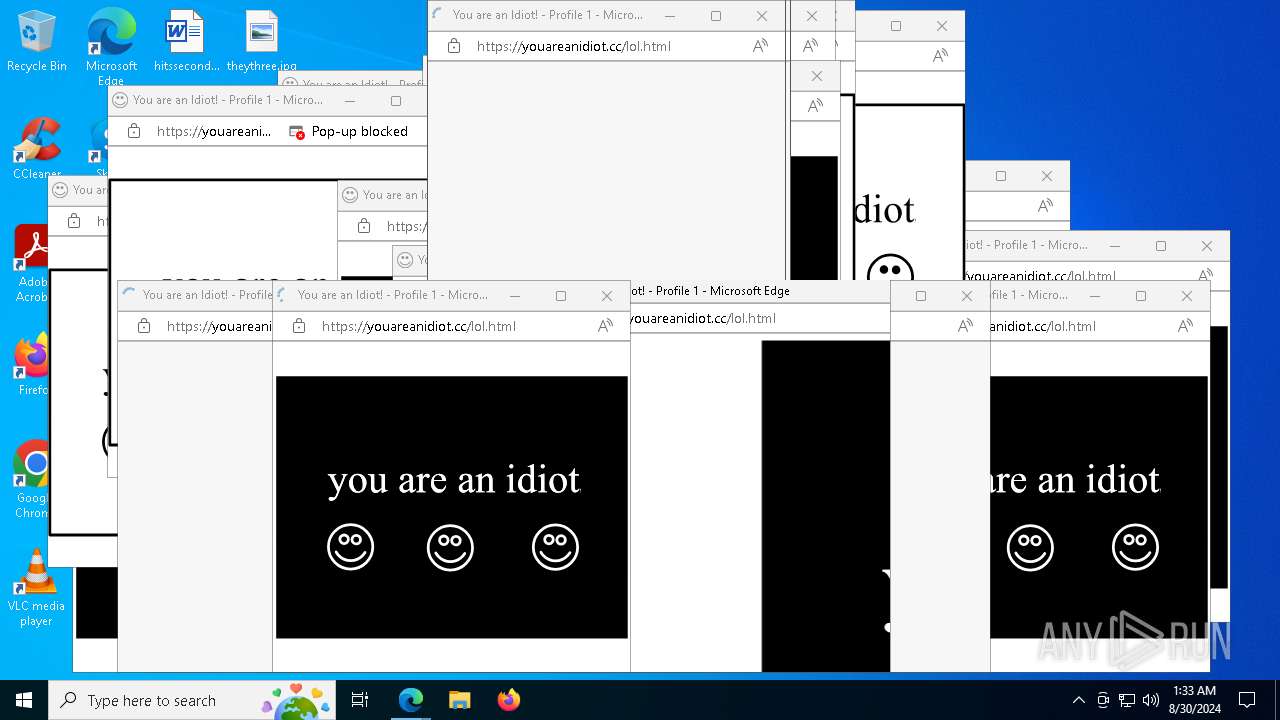This screenshot has width=1280, height=720.
Task: Open the Recycle Bin desktop icon
Action: [x=37, y=40]
